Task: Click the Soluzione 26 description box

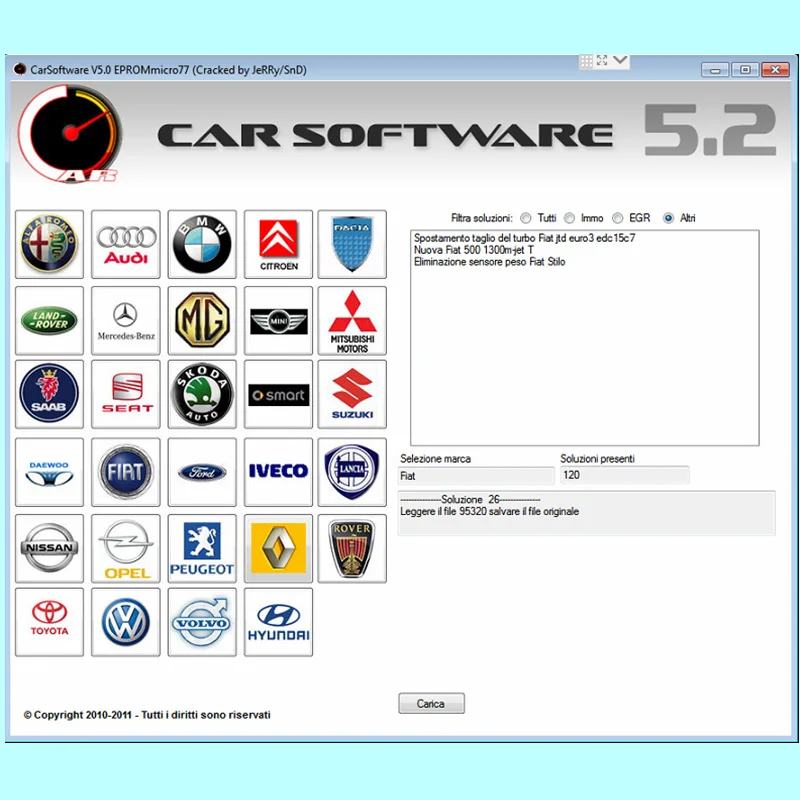Action: coord(587,513)
